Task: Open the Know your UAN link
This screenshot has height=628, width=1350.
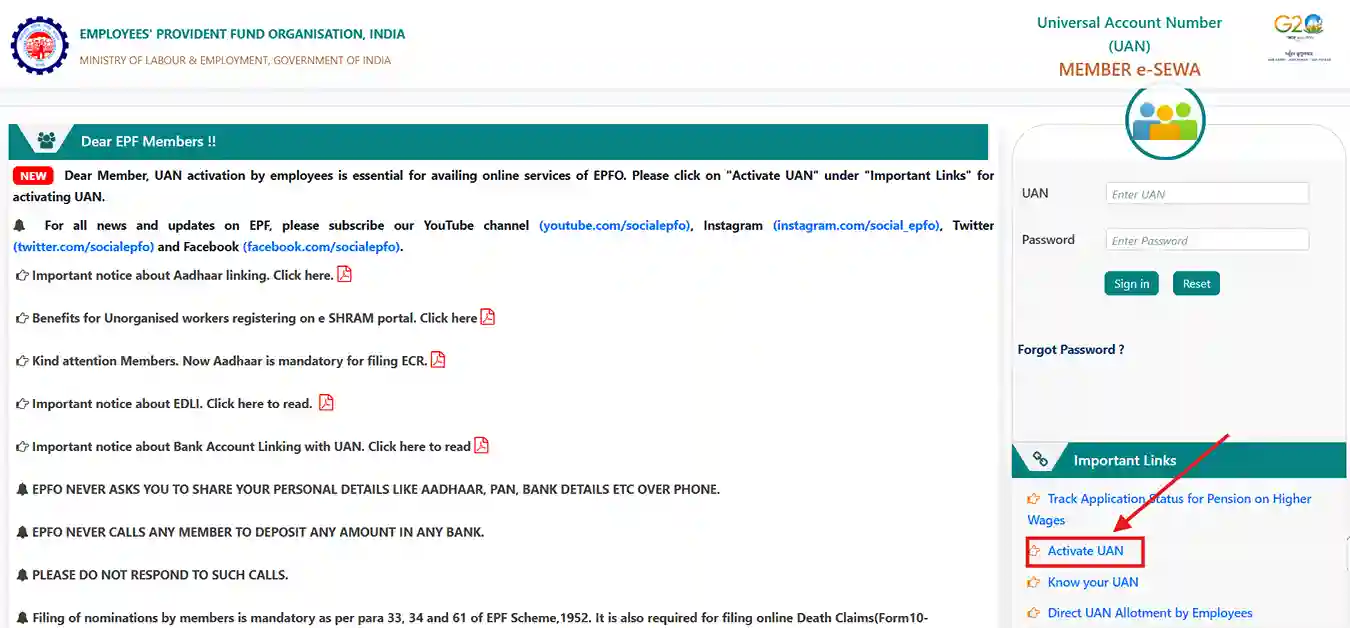Action: 1093,582
